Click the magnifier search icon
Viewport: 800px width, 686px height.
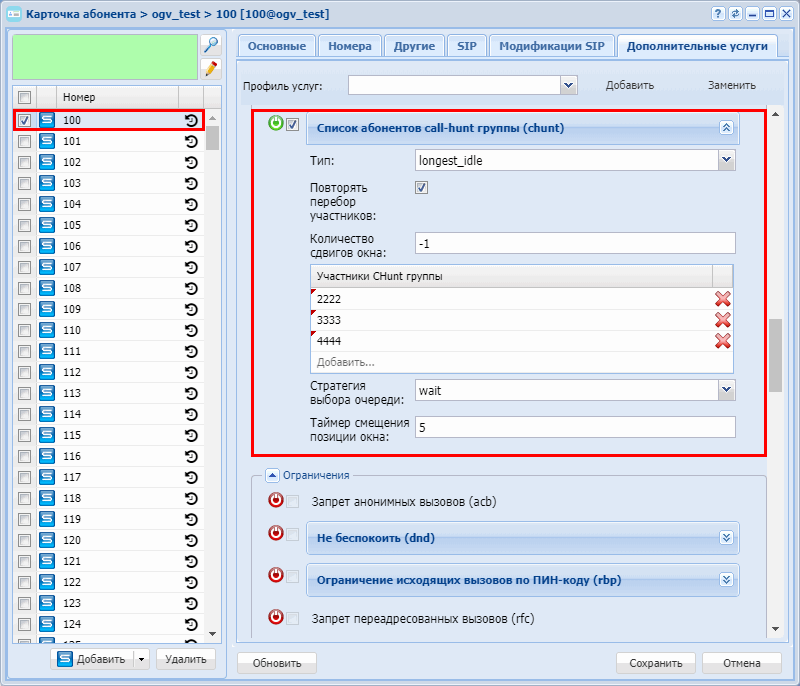(211, 45)
